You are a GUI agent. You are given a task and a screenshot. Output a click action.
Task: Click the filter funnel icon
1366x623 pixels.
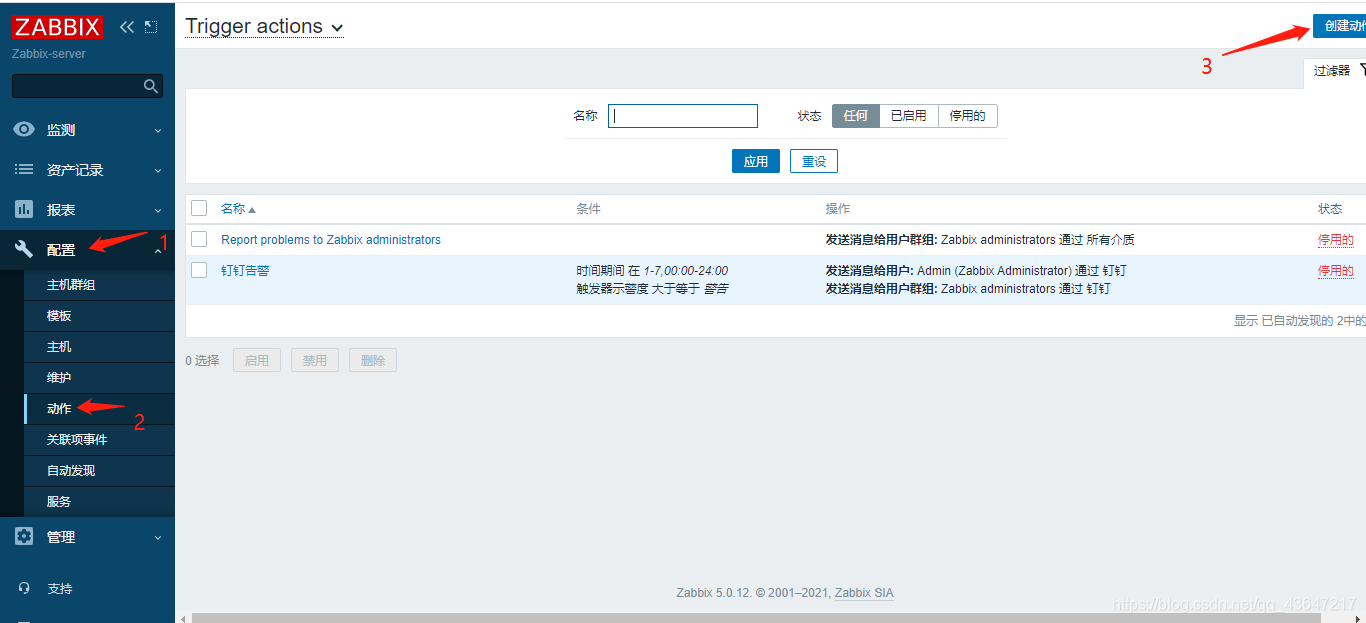1362,70
